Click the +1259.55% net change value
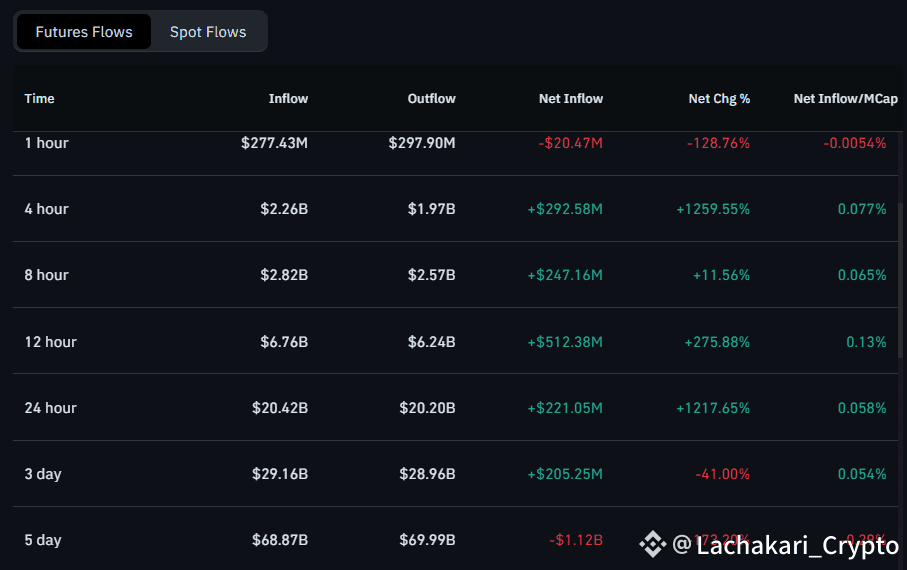The width and height of the screenshot is (907, 570). [711, 209]
